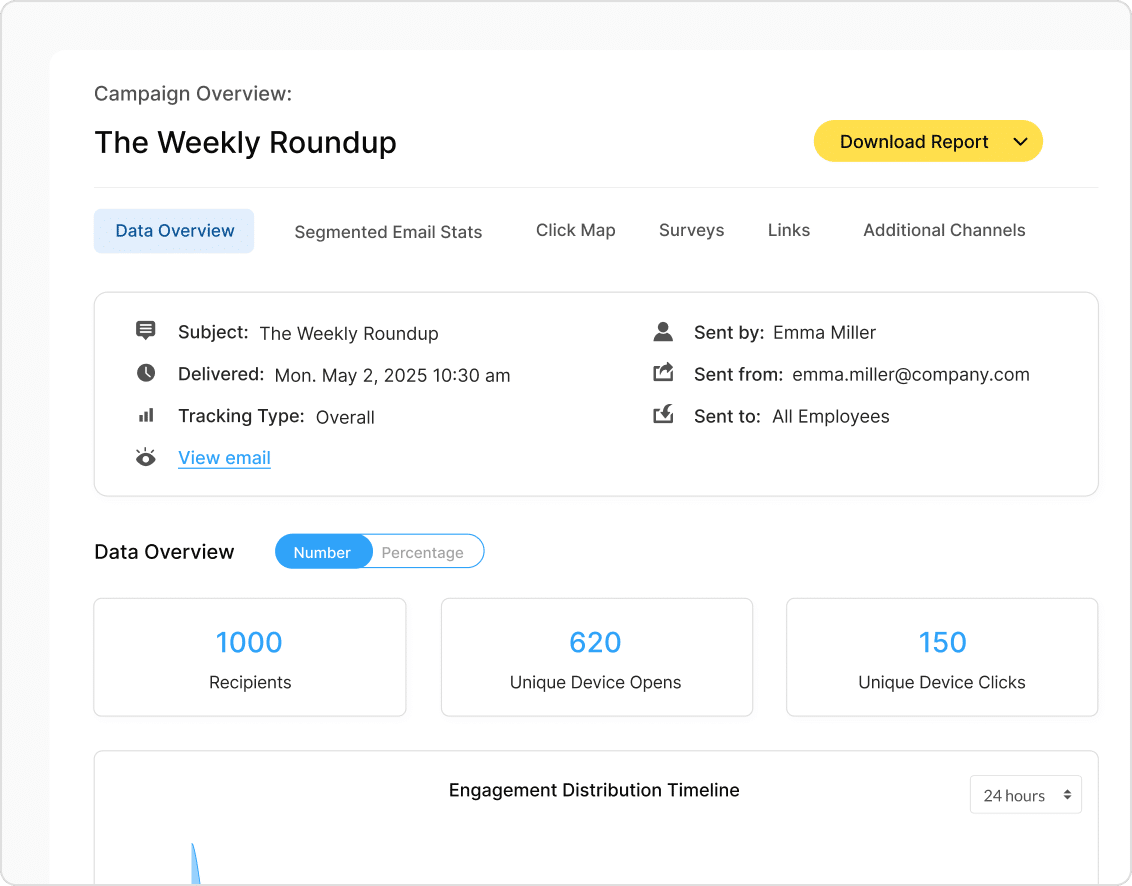This screenshot has width=1132, height=886.
Task: Click the eye icon beside View email
Action: click(146, 458)
